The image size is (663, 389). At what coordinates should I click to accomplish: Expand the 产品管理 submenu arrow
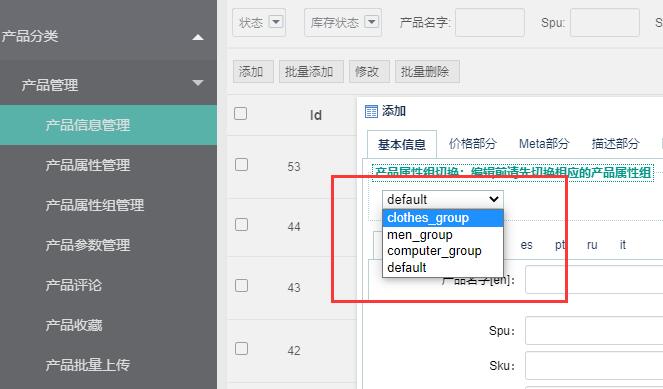(197, 83)
